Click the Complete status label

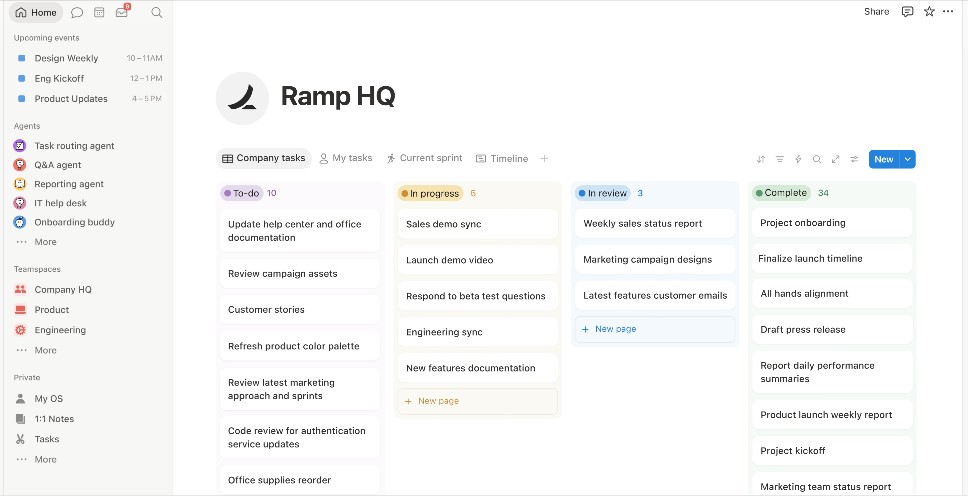[781, 193]
